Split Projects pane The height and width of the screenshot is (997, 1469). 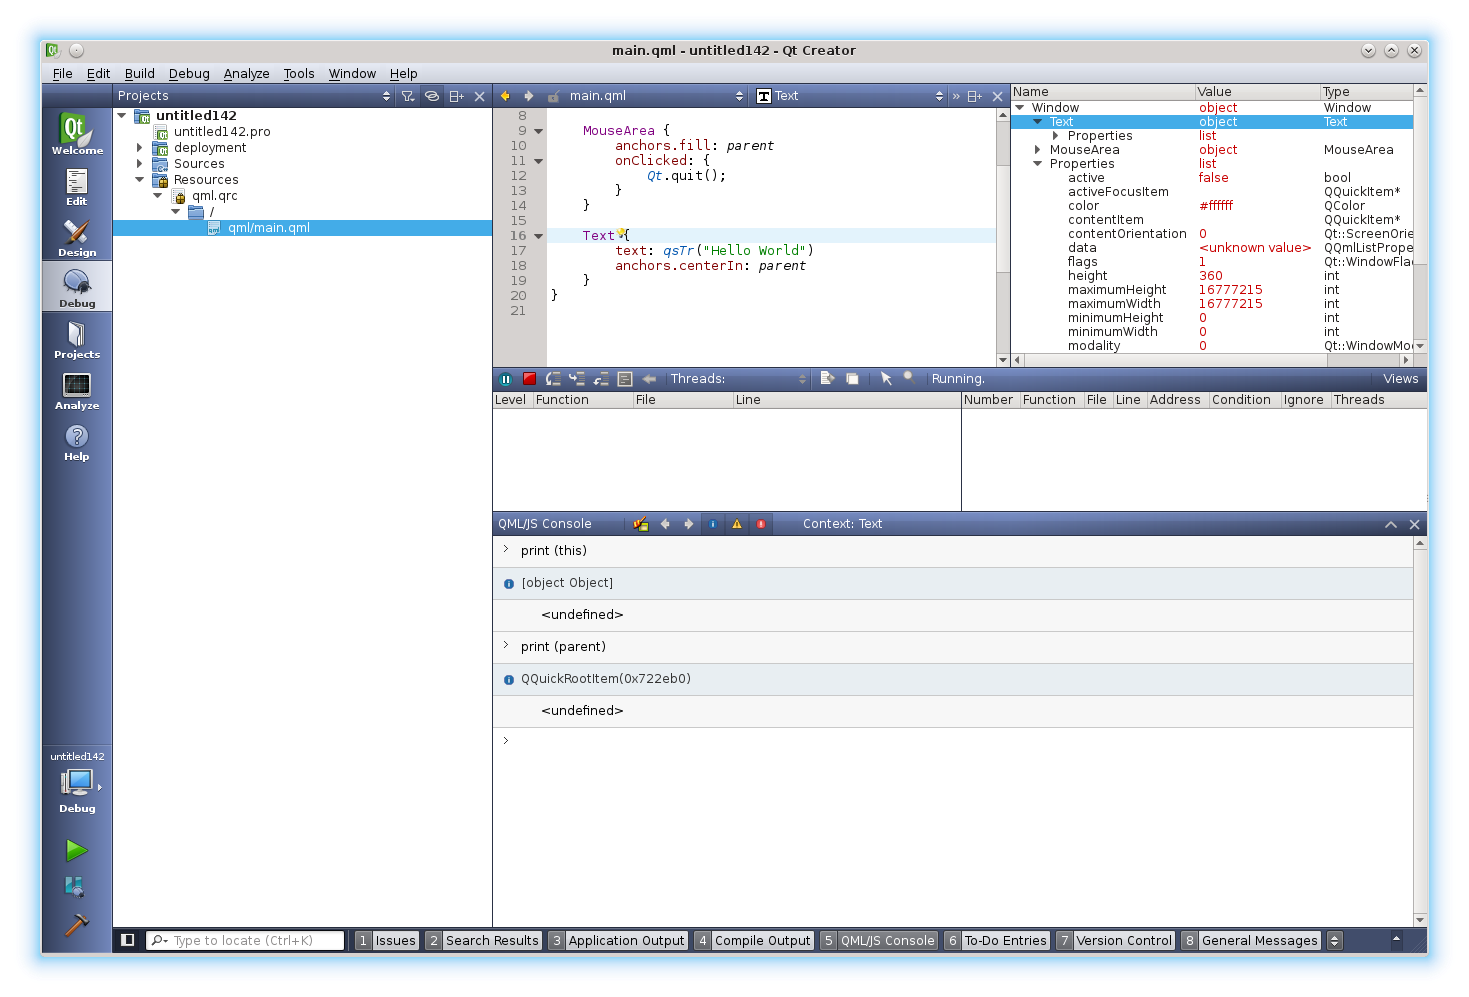click(x=456, y=96)
